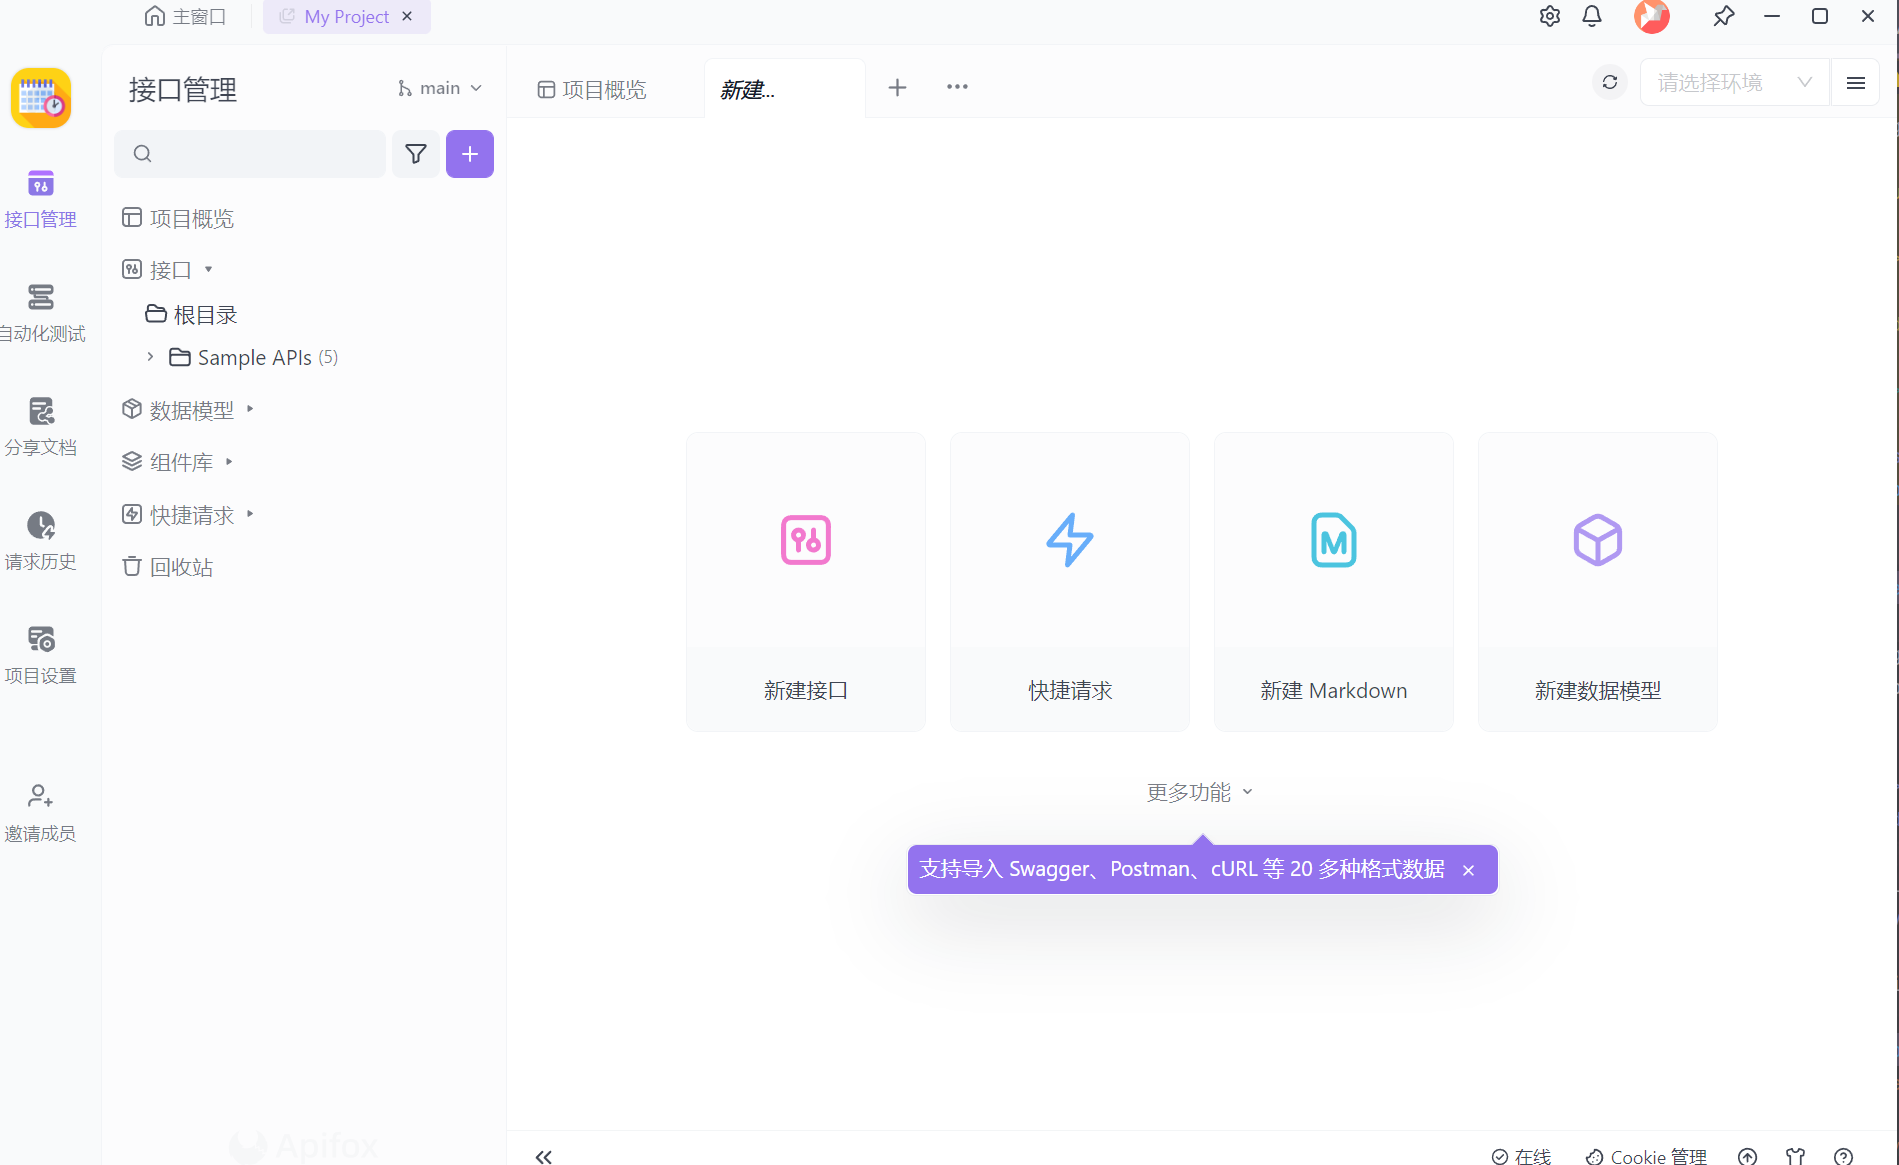The width and height of the screenshot is (1899, 1165).
Task: Select the My Project window tab
Action: point(346,16)
